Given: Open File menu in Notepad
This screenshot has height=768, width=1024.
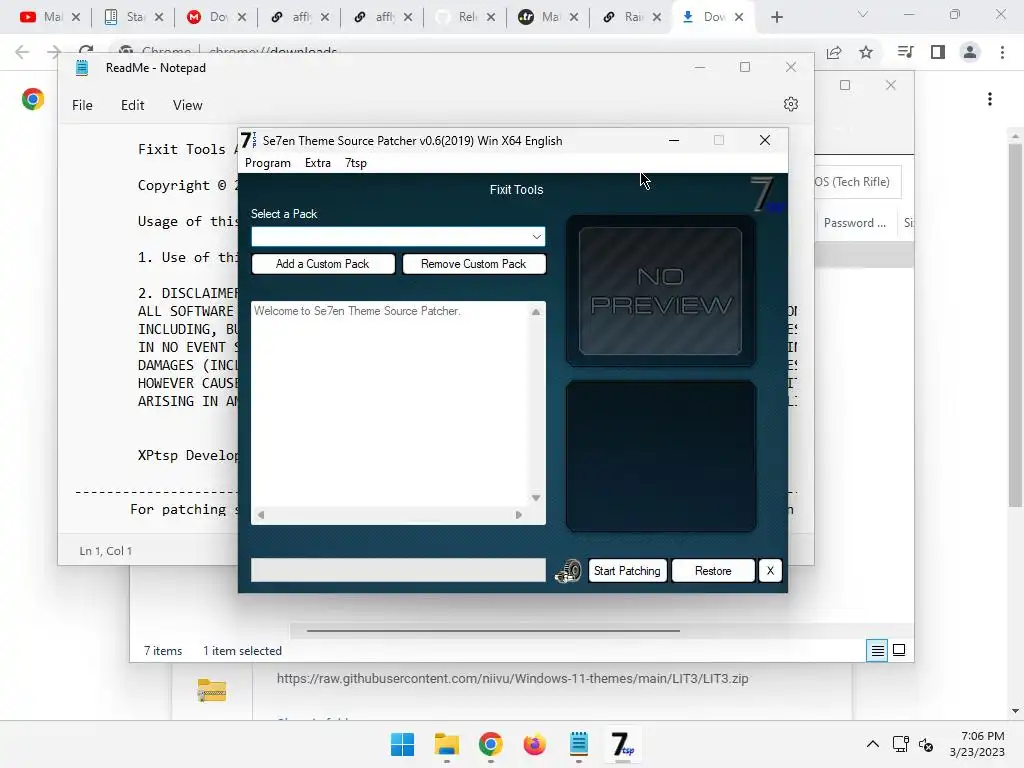Looking at the screenshot, I should 82,105.
